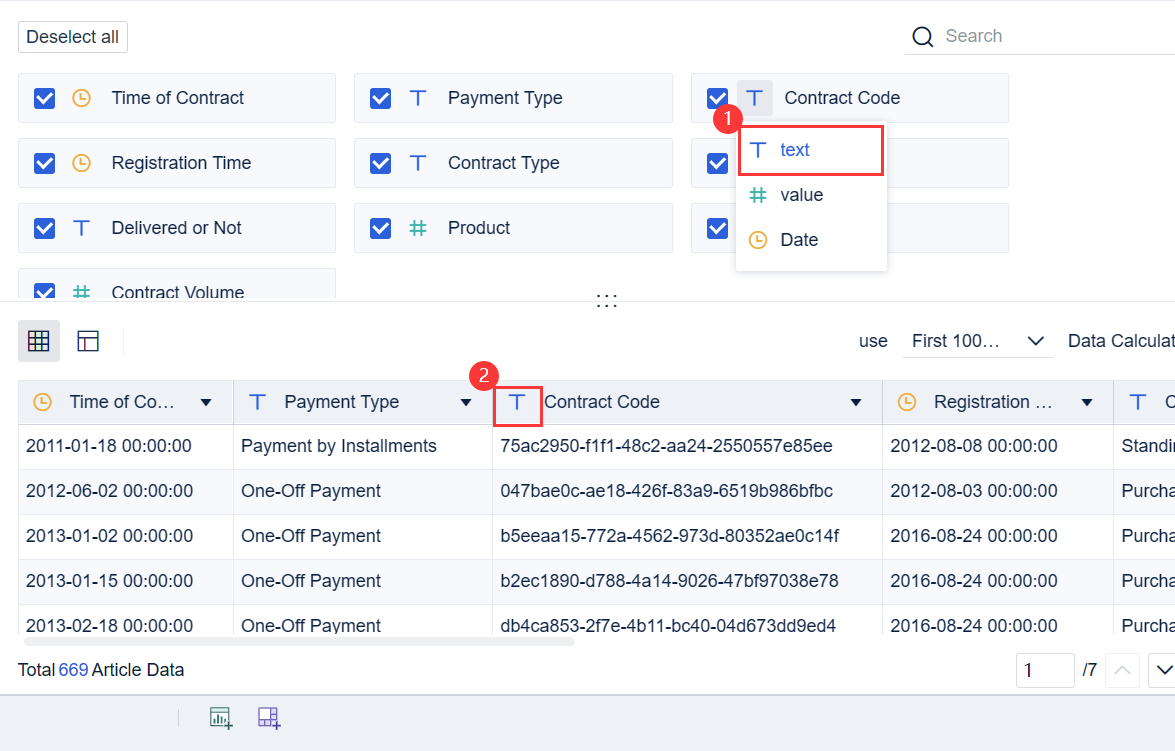Uncheck the Payment Type checkbox
The image size is (1175, 751).
(x=381, y=98)
